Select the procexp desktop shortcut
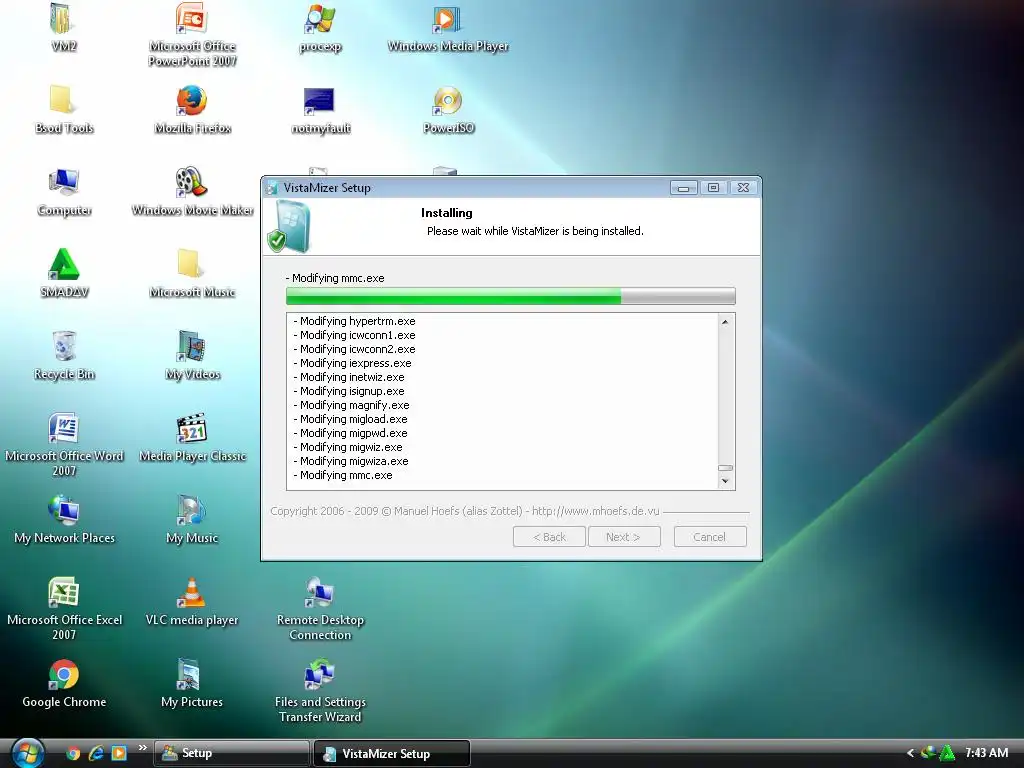Viewport: 1024px width, 768px height. tap(320, 27)
